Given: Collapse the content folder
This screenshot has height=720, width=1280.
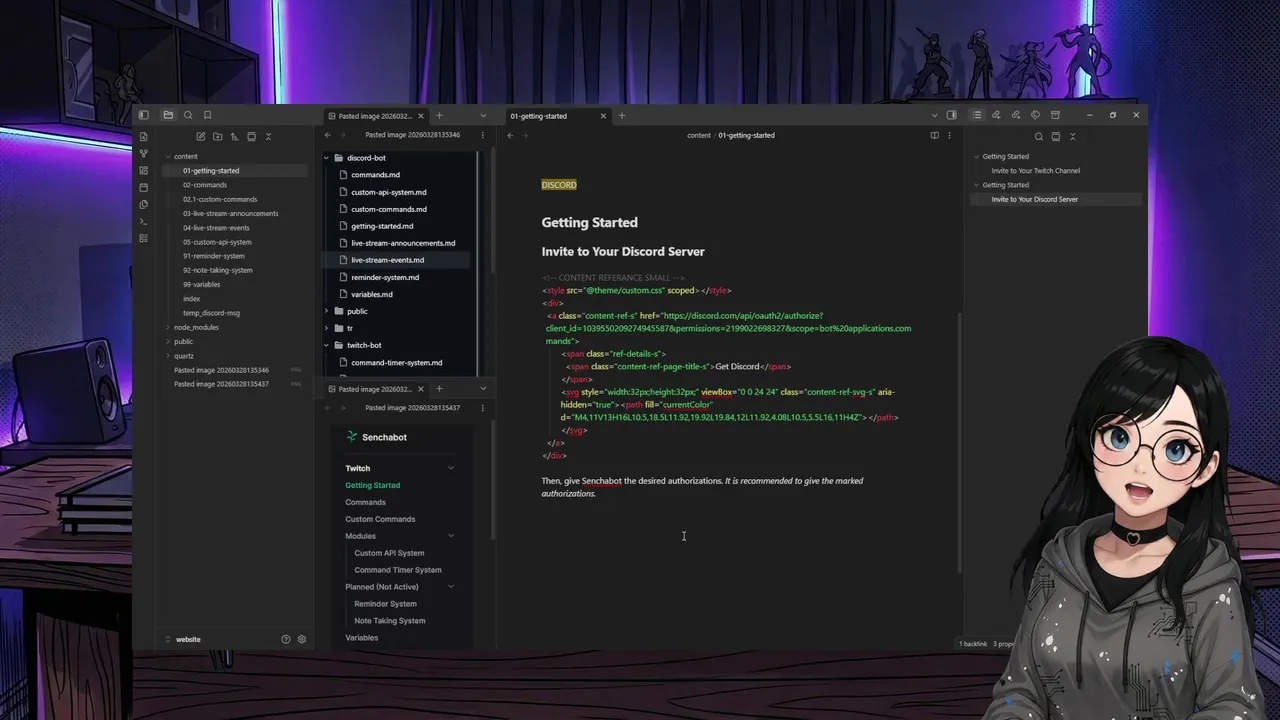Looking at the screenshot, I should click(x=166, y=156).
